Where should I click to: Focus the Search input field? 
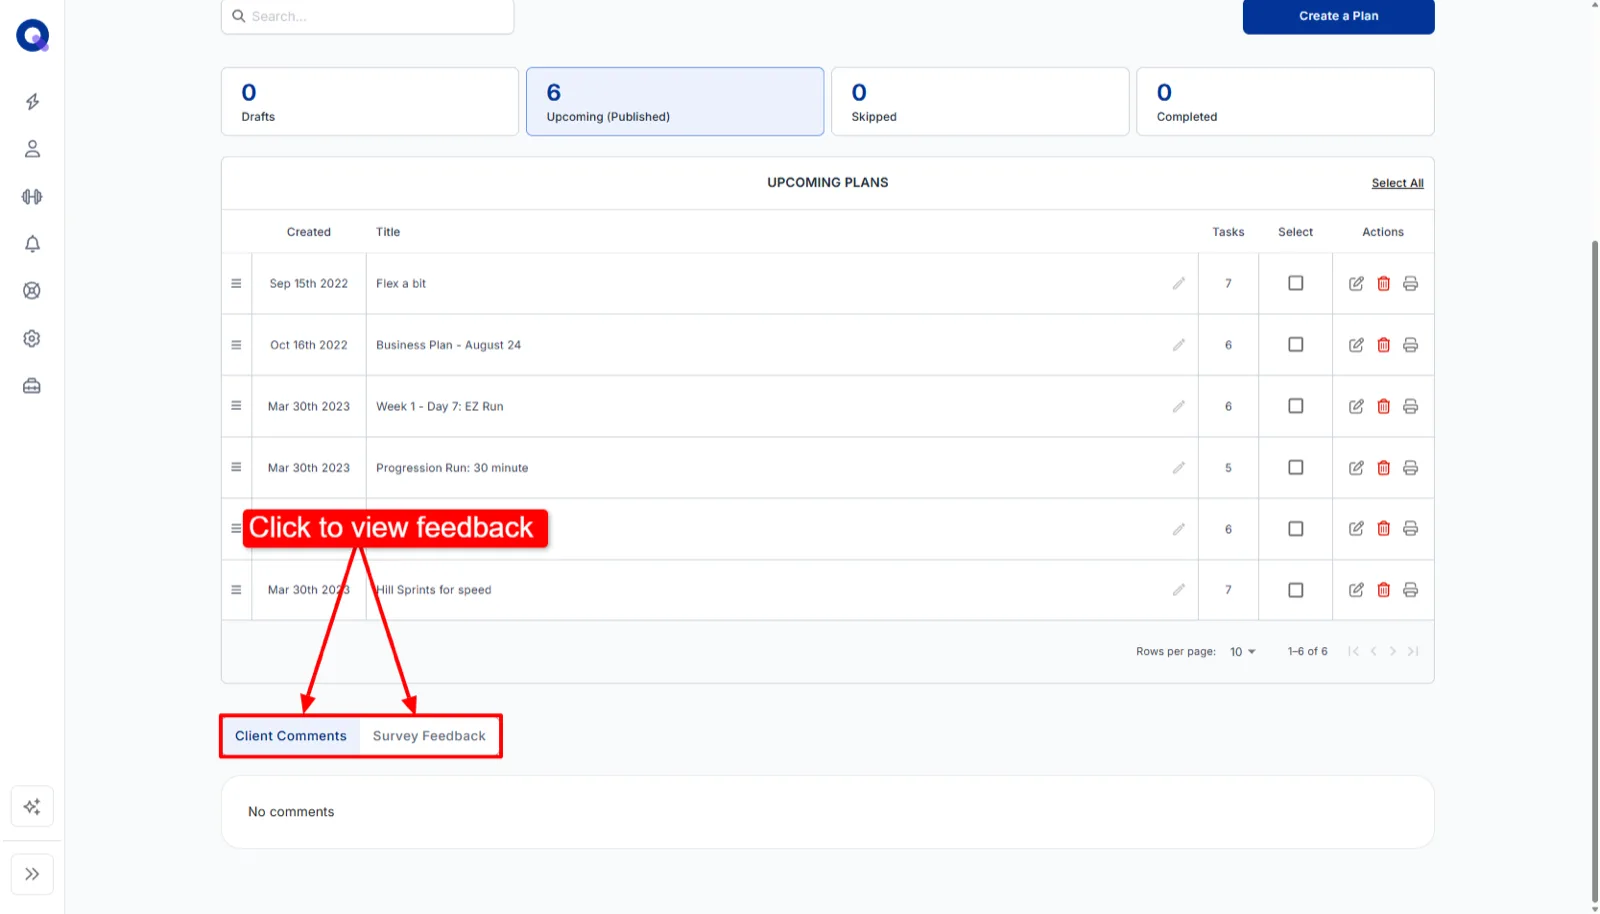coord(367,16)
